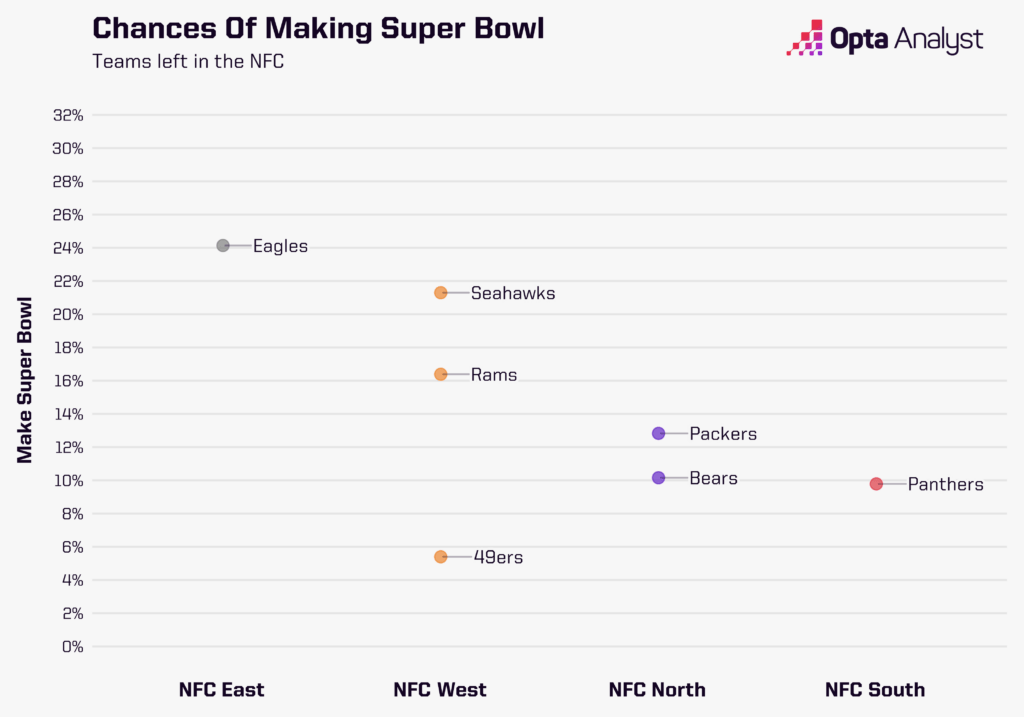Click the Eagles text label

(280, 246)
